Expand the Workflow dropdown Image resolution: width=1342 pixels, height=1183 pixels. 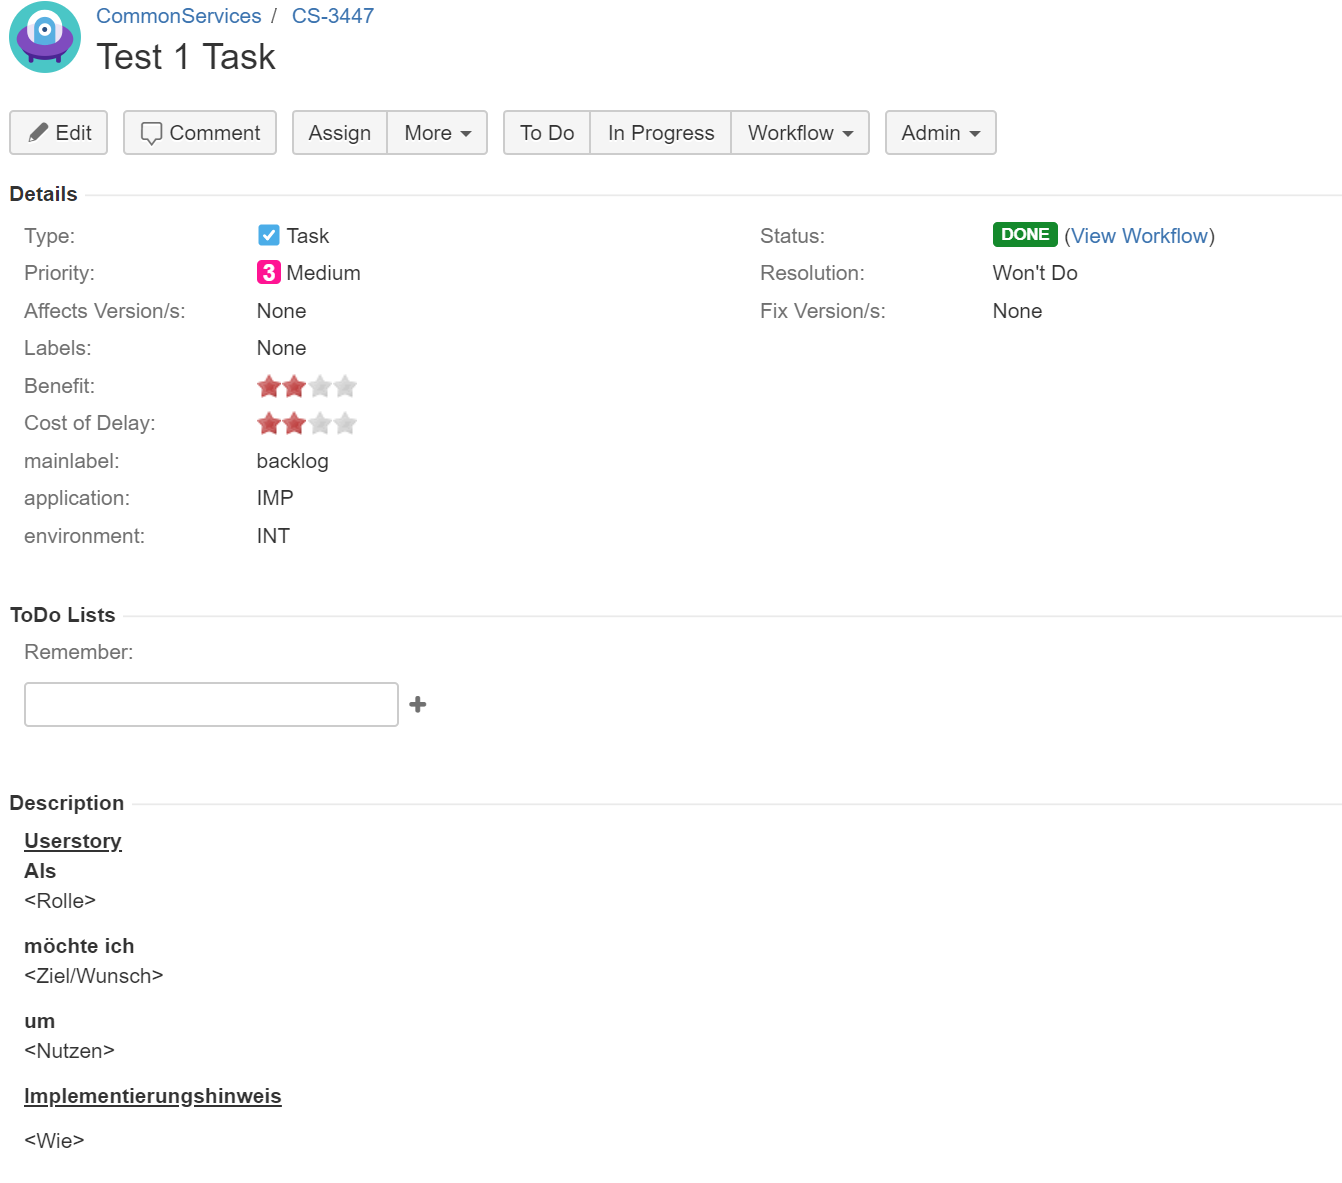[x=800, y=133]
